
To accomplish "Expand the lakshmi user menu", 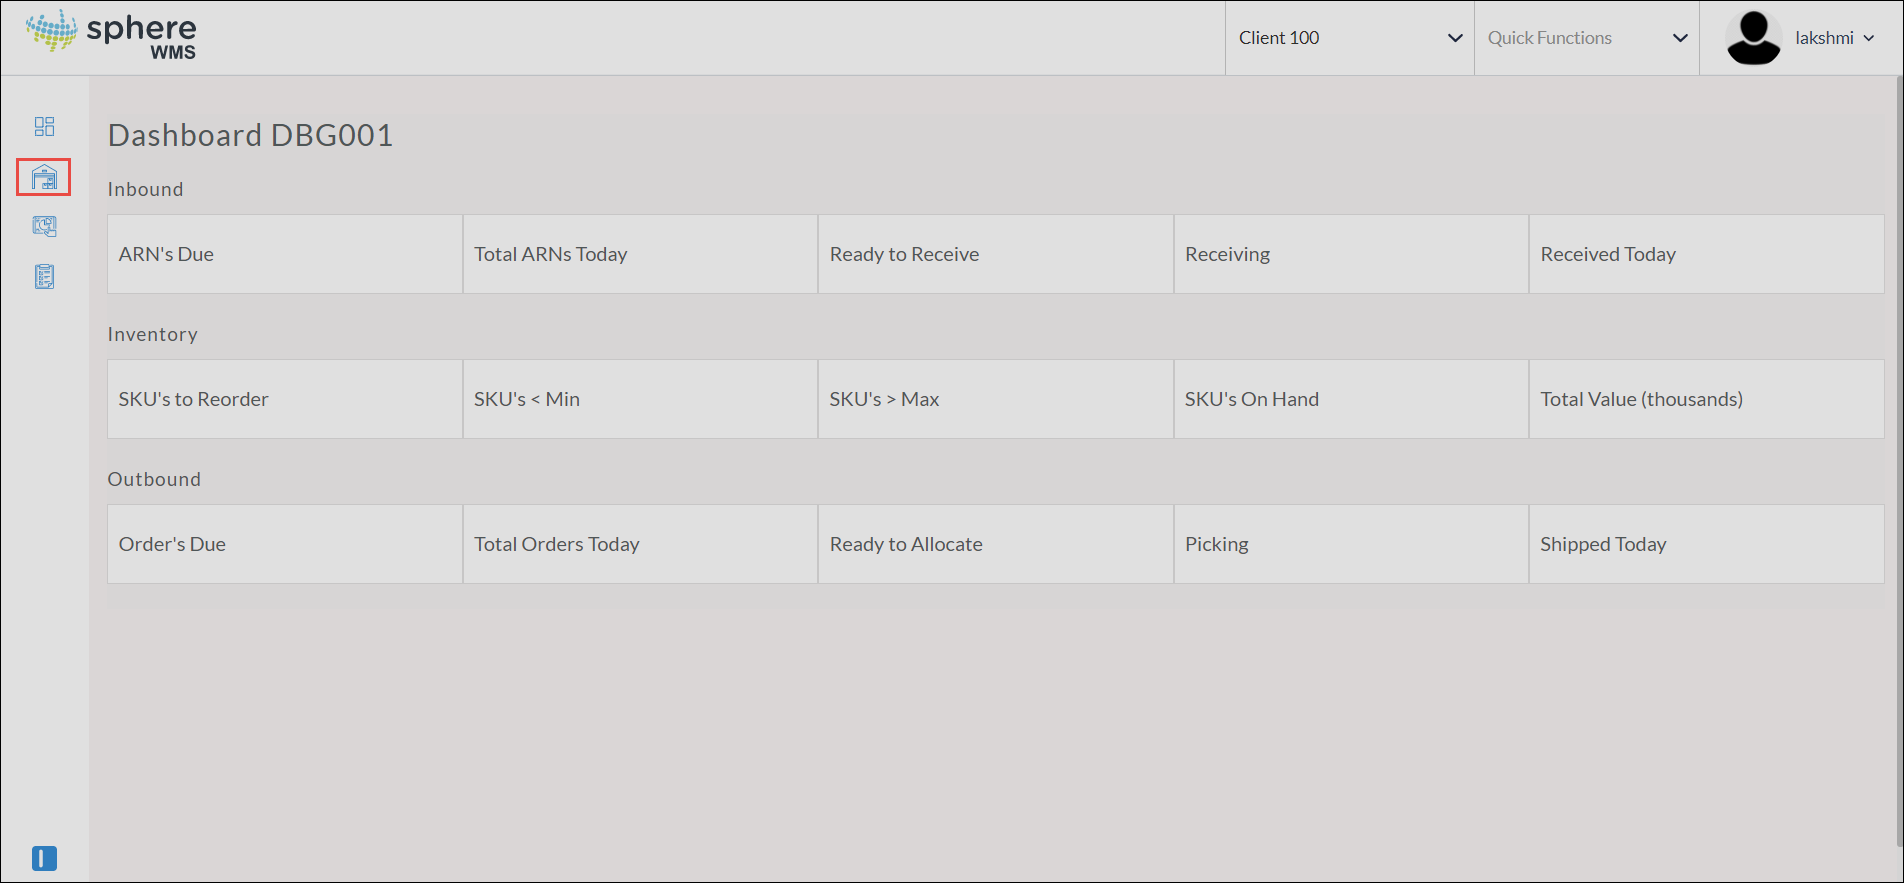I will coord(1834,38).
